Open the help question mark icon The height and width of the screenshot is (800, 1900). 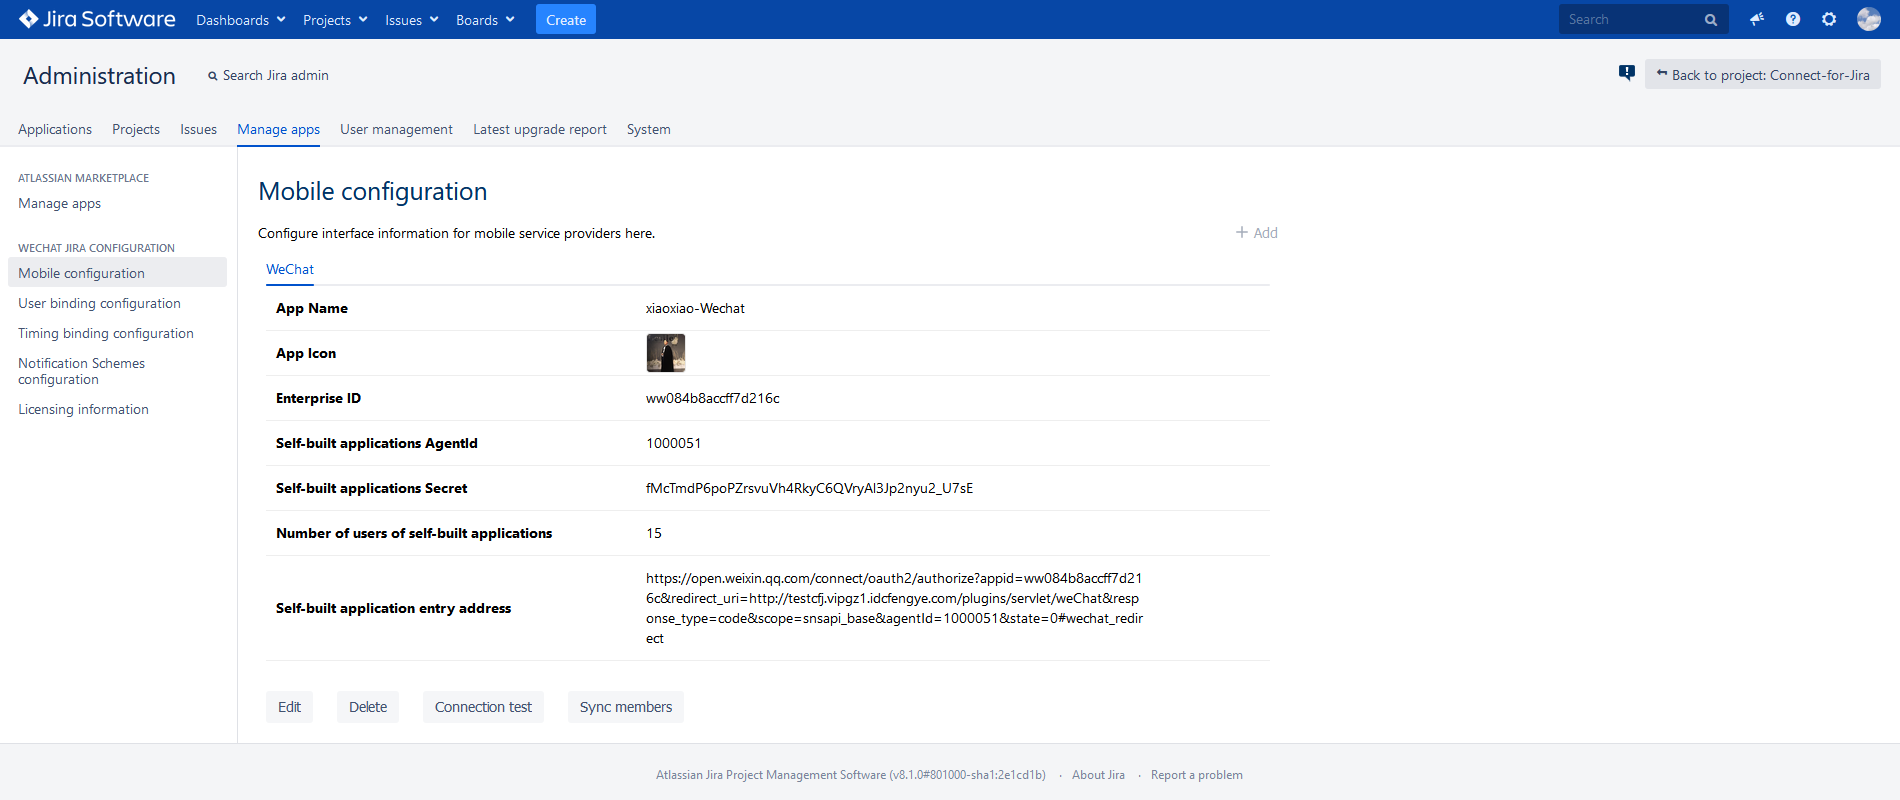pos(1793,19)
